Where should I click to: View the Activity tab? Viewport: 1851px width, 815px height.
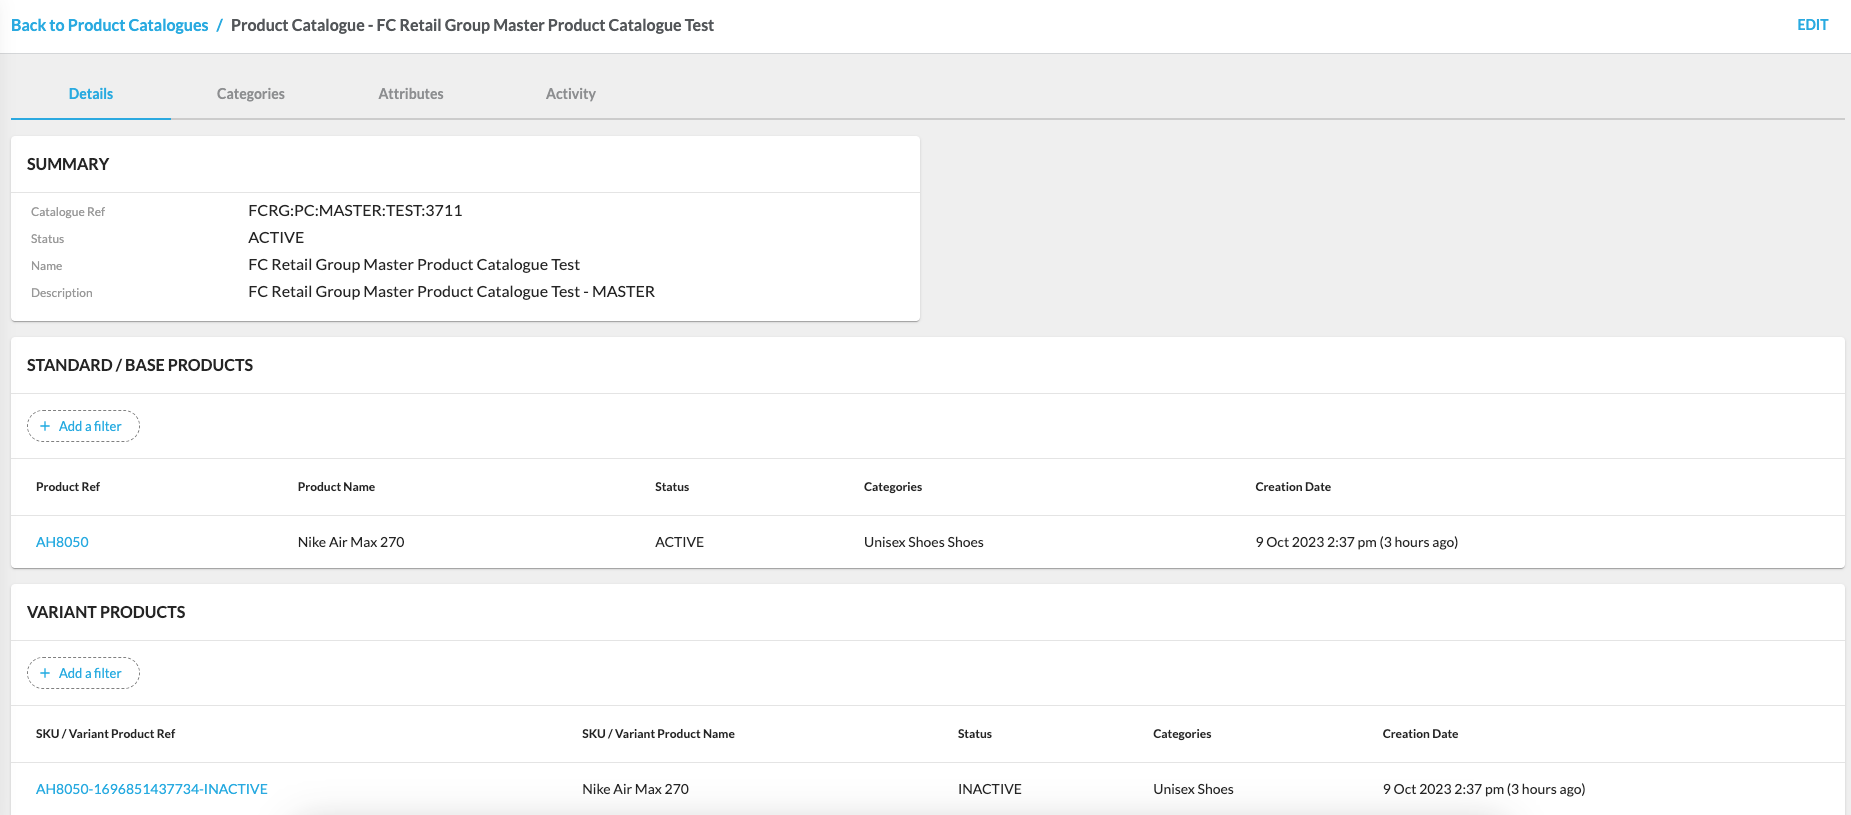[x=570, y=94]
